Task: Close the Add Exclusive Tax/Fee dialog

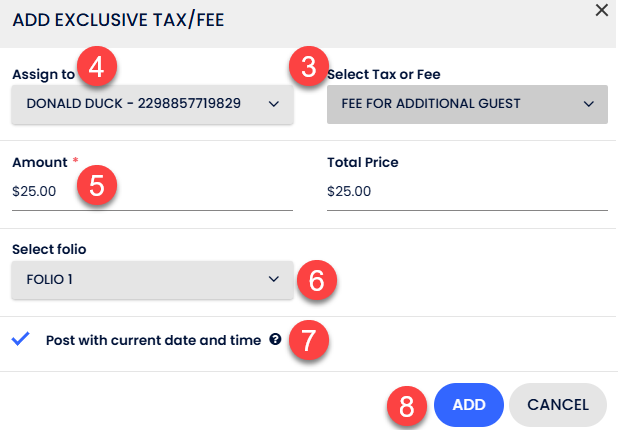Action: tap(601, 10)
